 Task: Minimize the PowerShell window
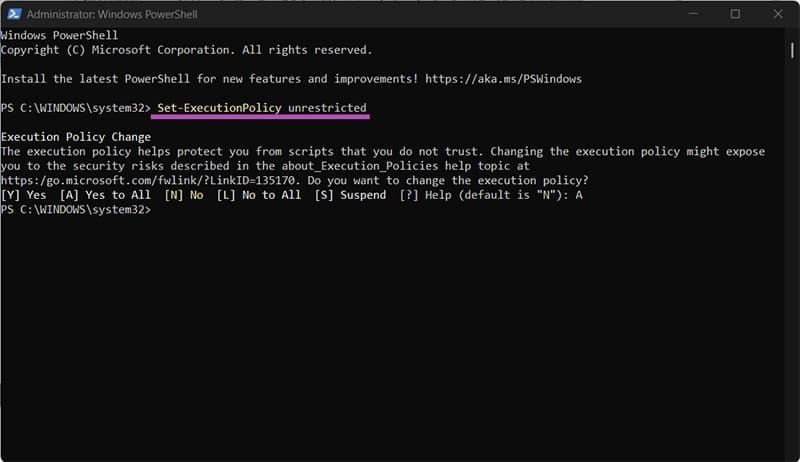tap(690, 14)
